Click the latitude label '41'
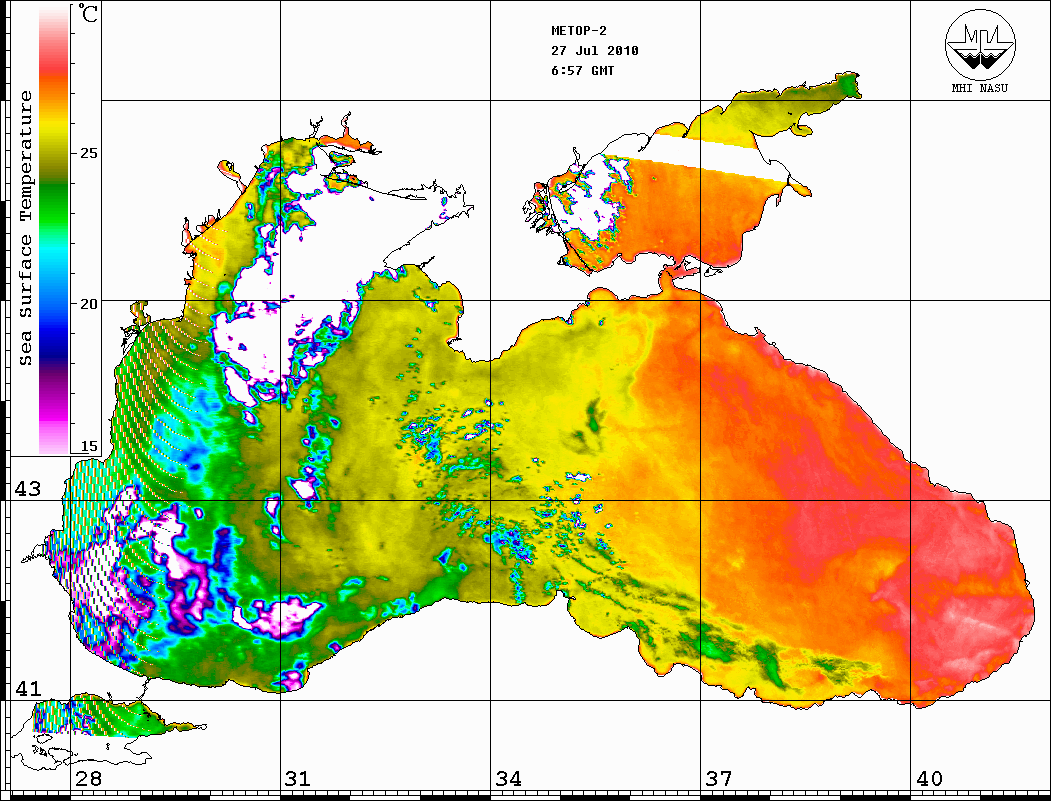1051x801 pixels. (x=28, y=688)
